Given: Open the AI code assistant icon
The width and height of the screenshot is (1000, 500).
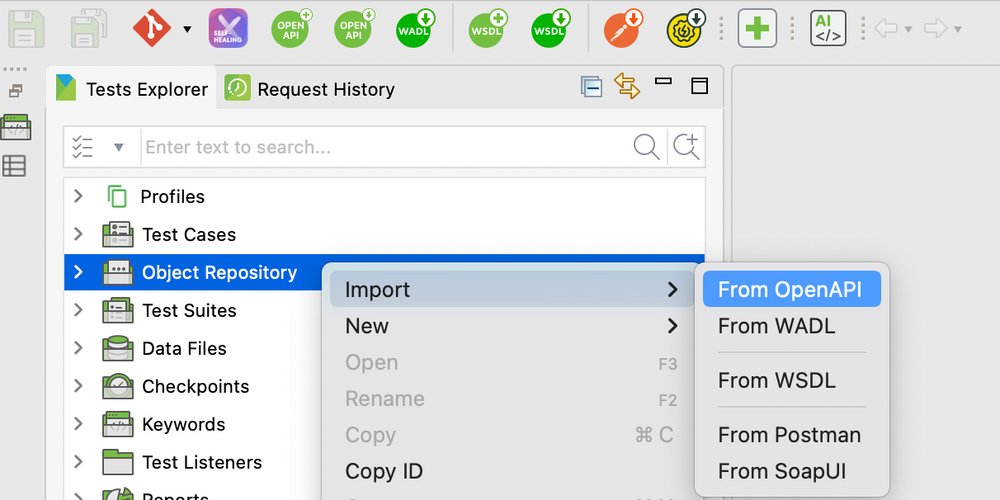Looking at the screenshot, I should [828, 28].
